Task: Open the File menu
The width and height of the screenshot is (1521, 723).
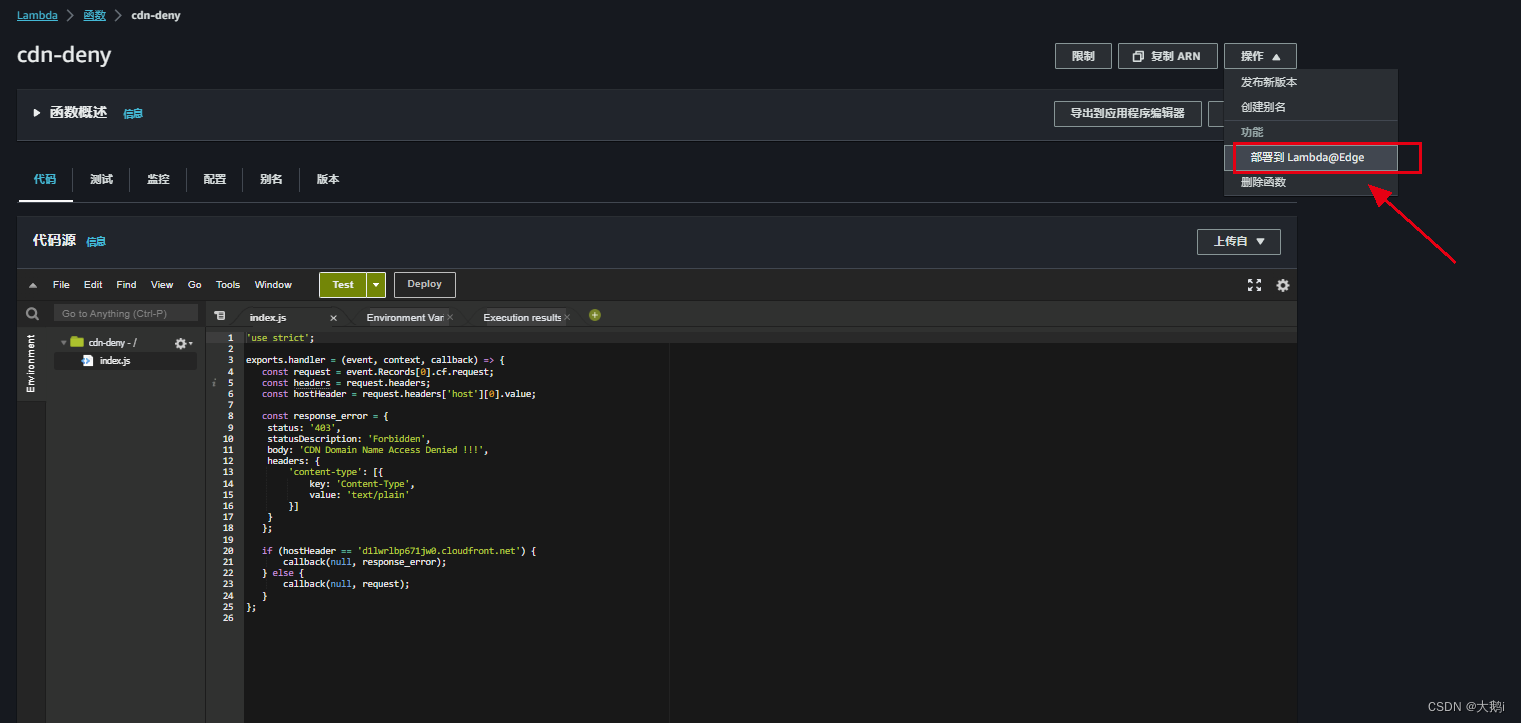Action: [61, 285]
